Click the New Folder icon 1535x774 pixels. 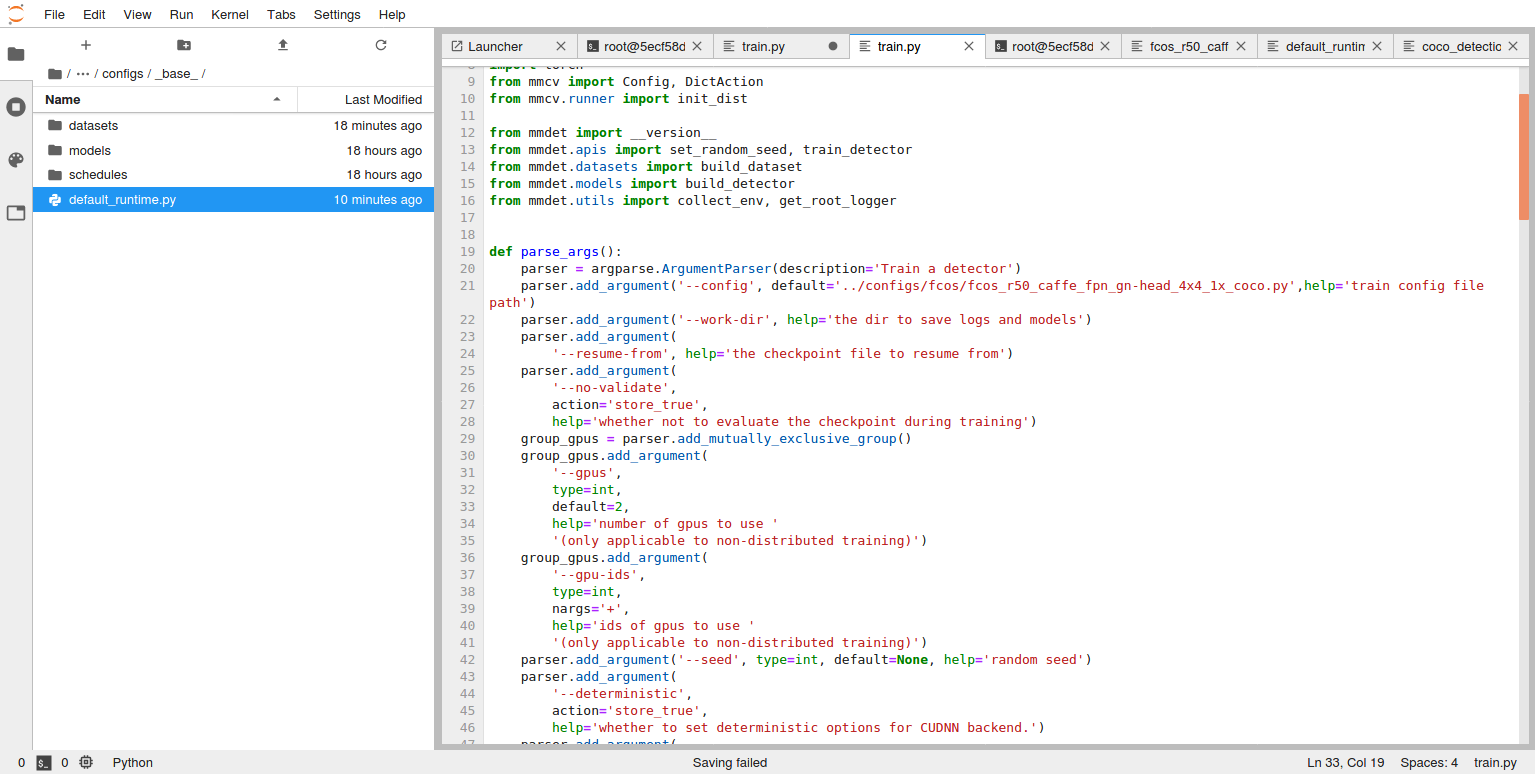(183, 45)
